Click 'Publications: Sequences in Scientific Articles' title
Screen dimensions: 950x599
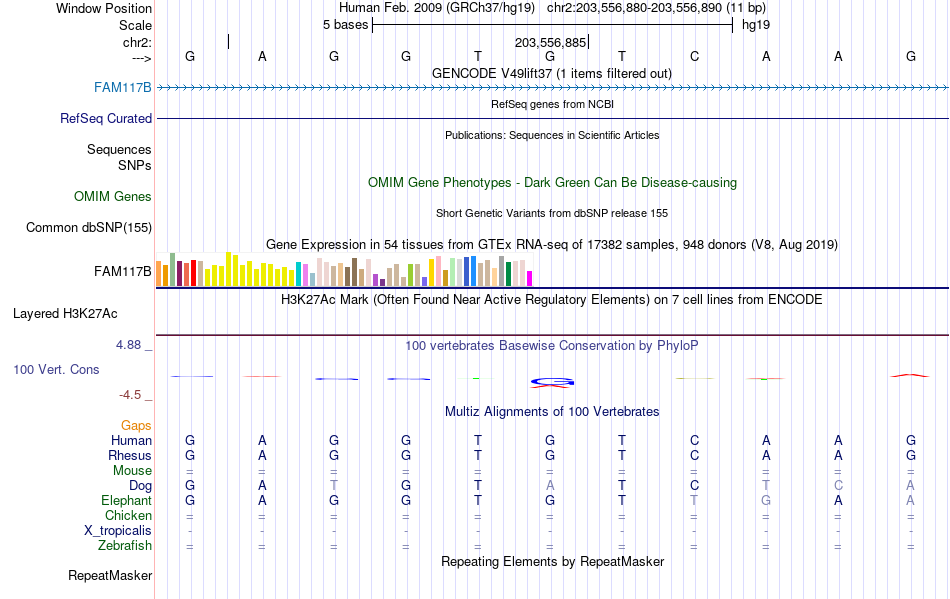(552, 135)
